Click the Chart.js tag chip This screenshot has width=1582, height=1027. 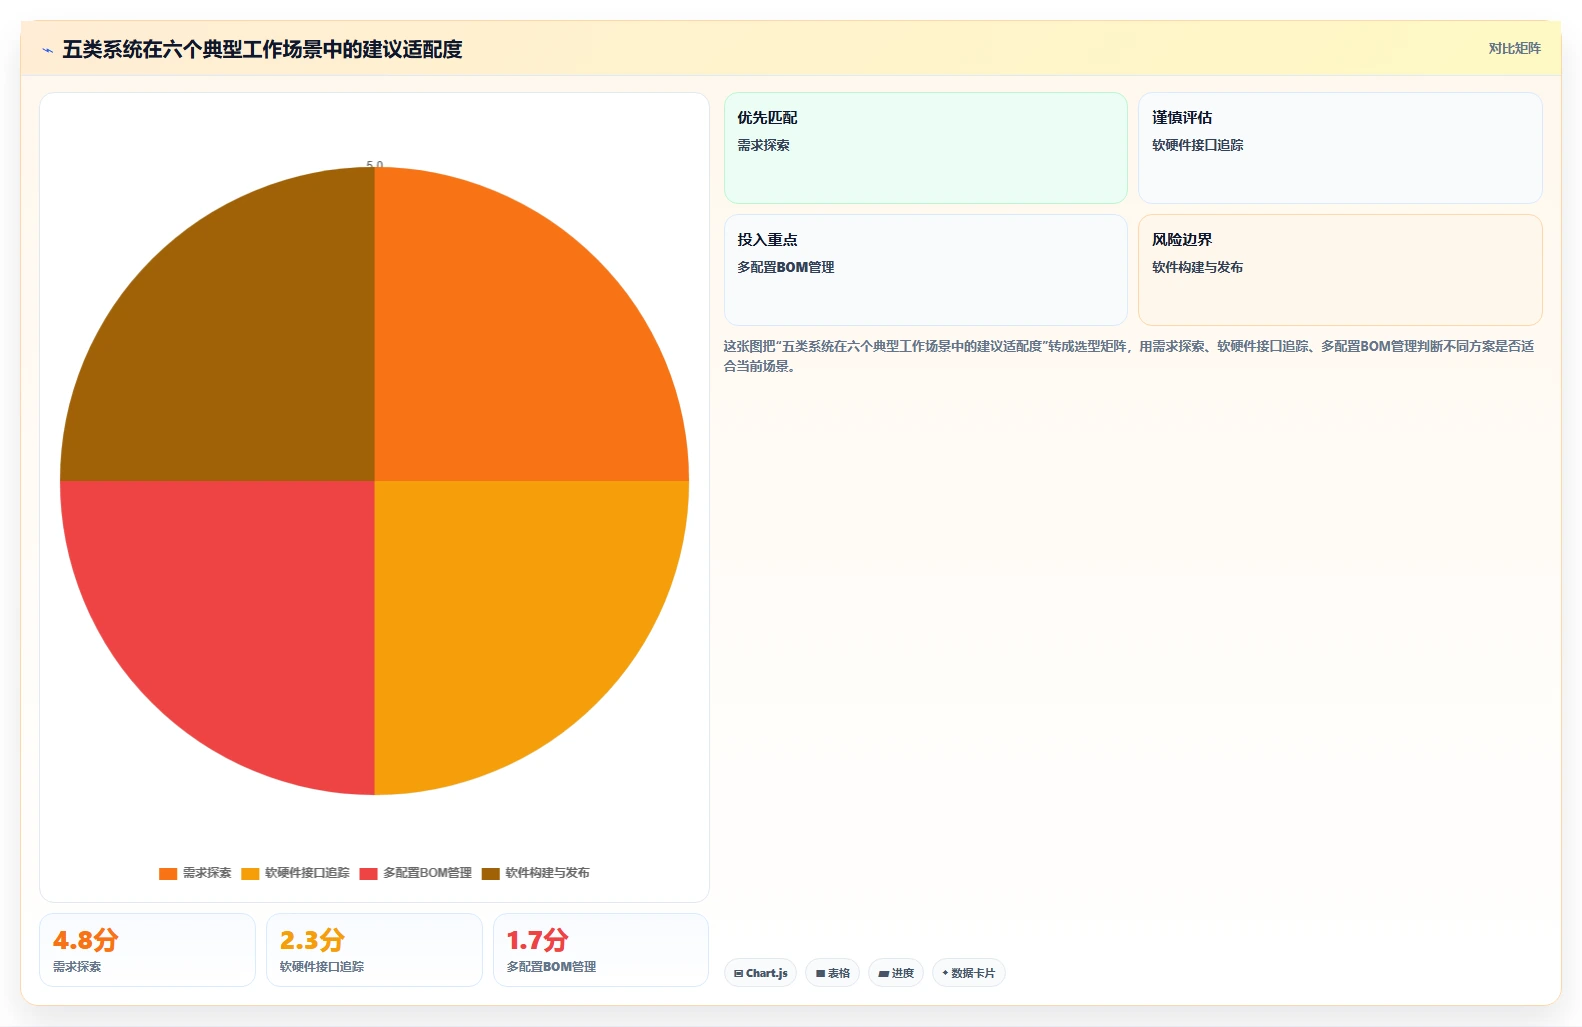760,973
